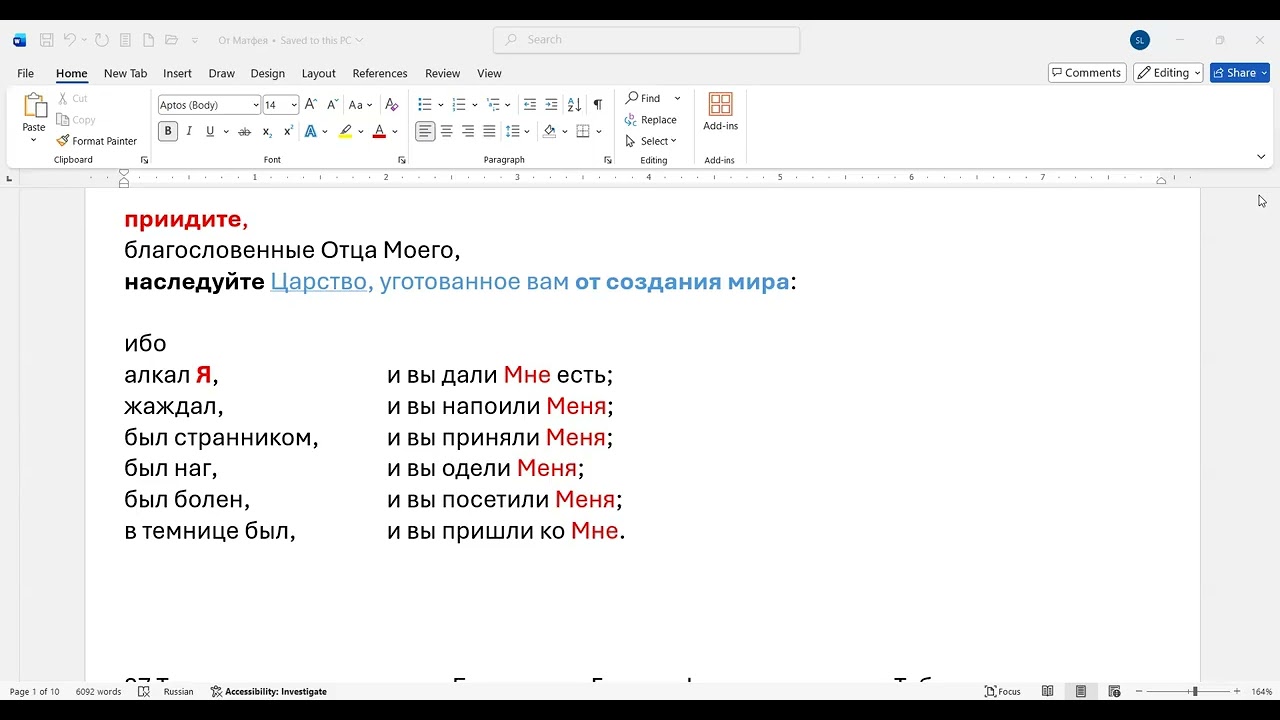Increase paragraph indent

(551, 105)
